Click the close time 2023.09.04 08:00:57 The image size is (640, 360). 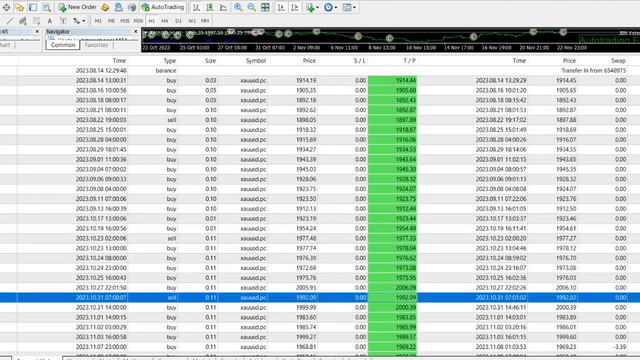[501, 169]
